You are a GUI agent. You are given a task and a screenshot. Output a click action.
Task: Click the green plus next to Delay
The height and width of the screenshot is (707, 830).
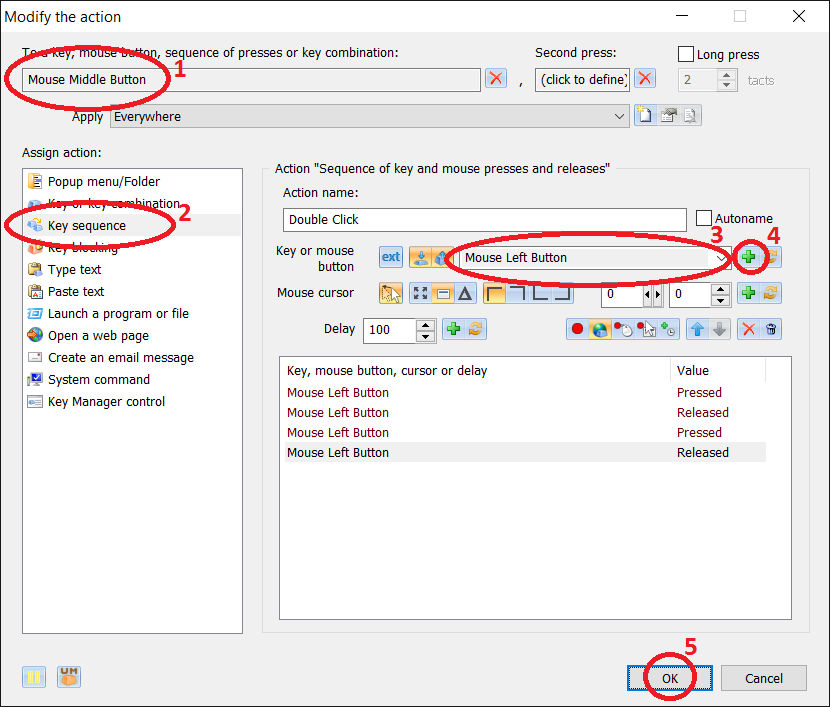click(x=453, y=329)
